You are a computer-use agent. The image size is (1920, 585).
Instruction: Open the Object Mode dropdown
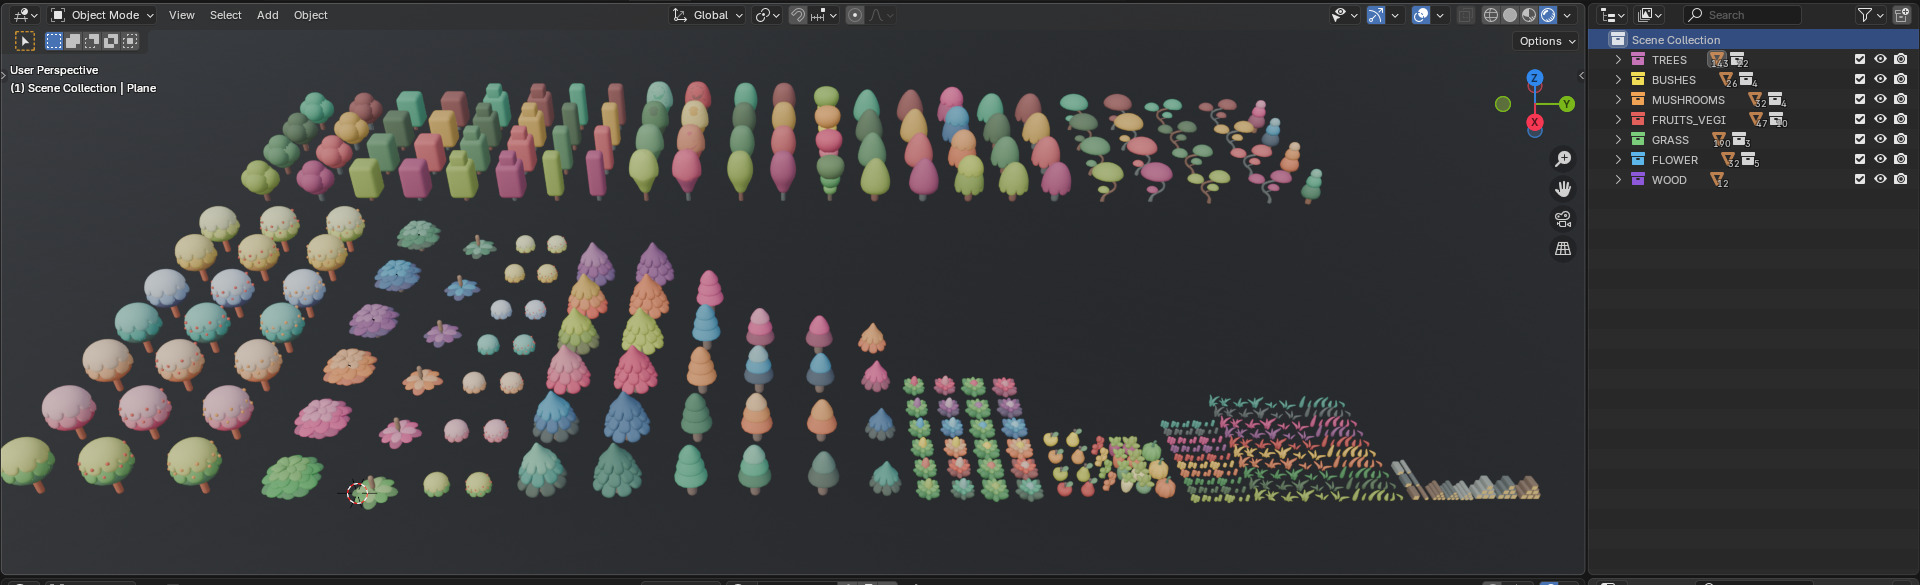coord(102,15)
